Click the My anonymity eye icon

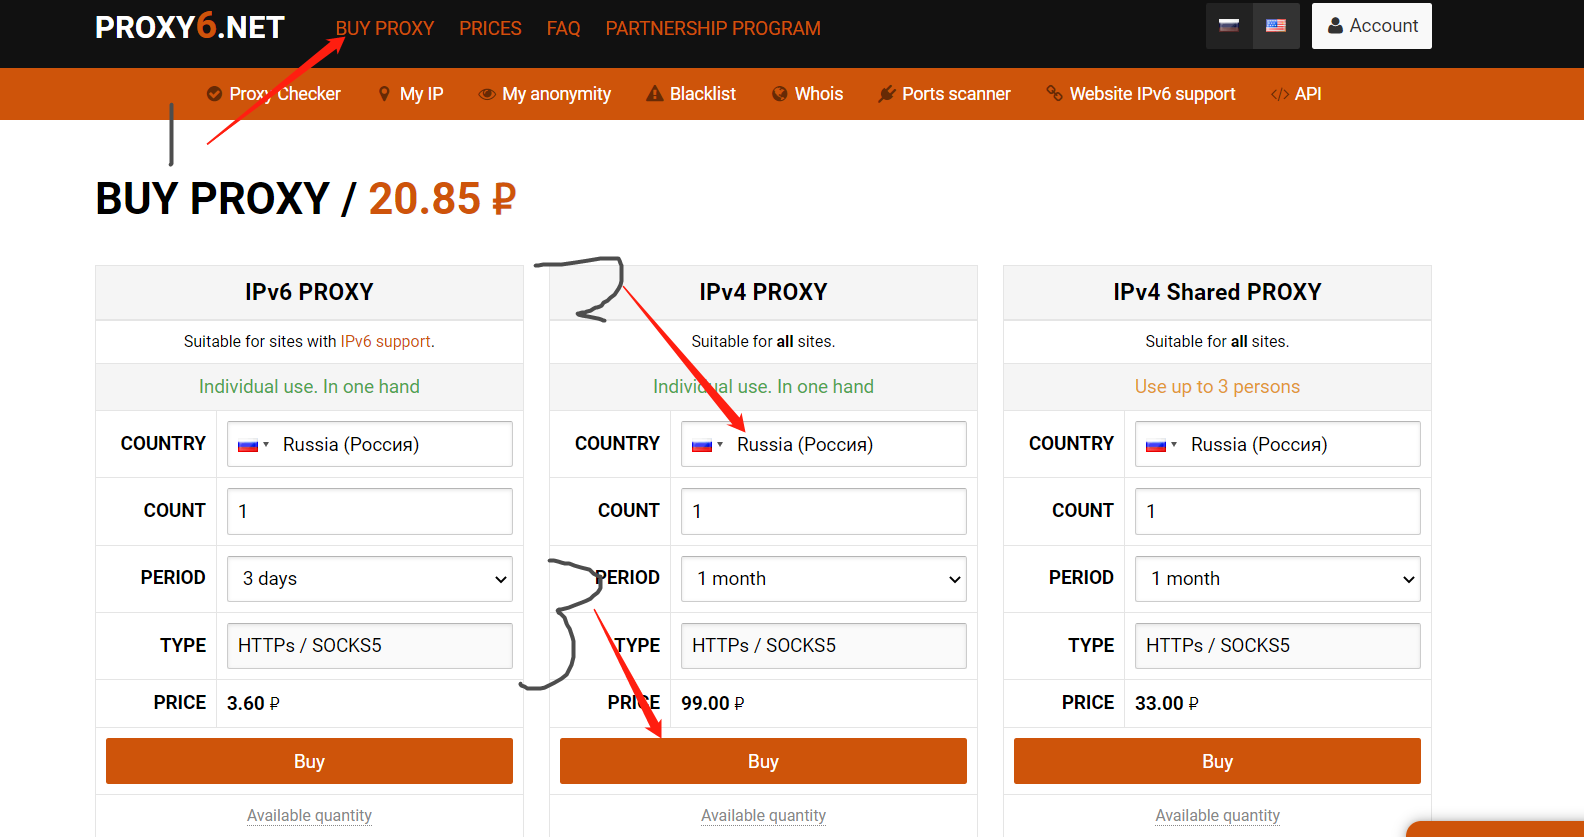pyautogui.click(x=487, y=94)
